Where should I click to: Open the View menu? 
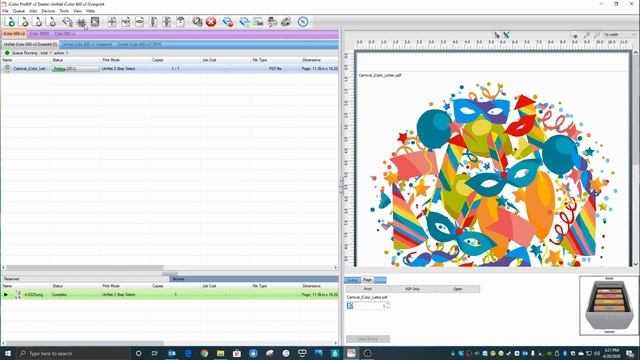click(x=77, y=11)
